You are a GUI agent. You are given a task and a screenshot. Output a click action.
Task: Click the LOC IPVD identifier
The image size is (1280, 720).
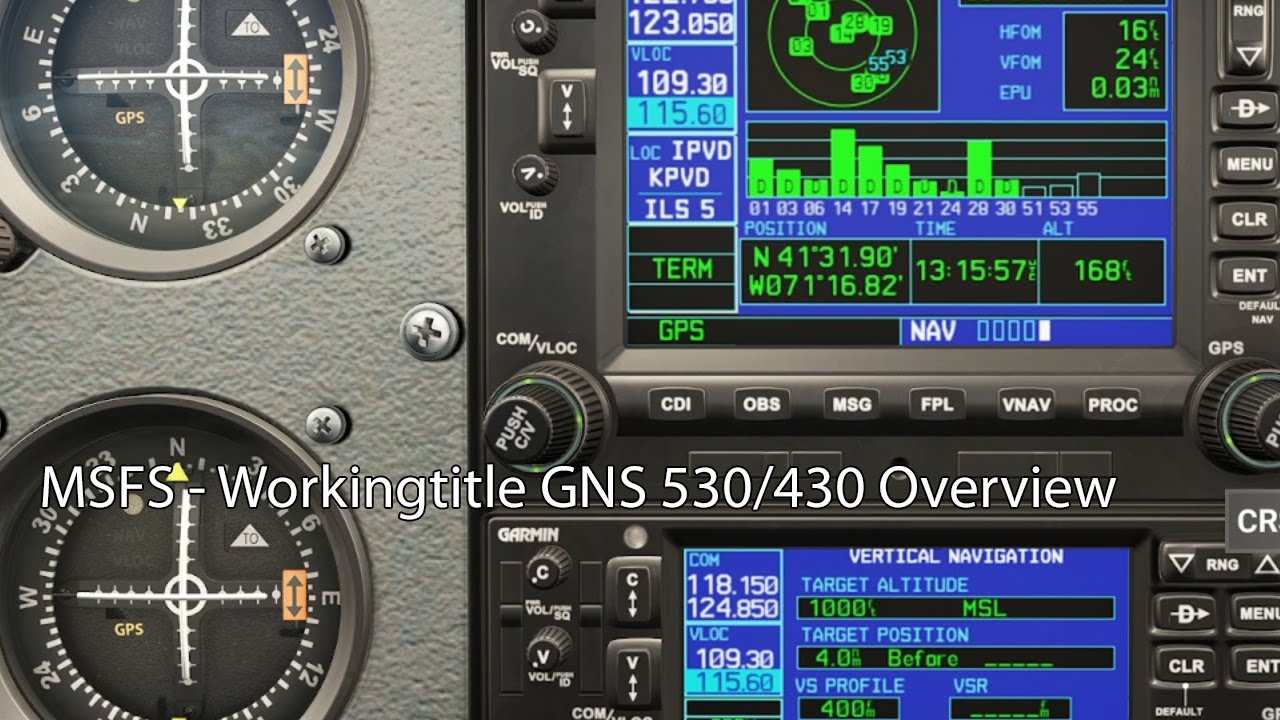point(682,151)
